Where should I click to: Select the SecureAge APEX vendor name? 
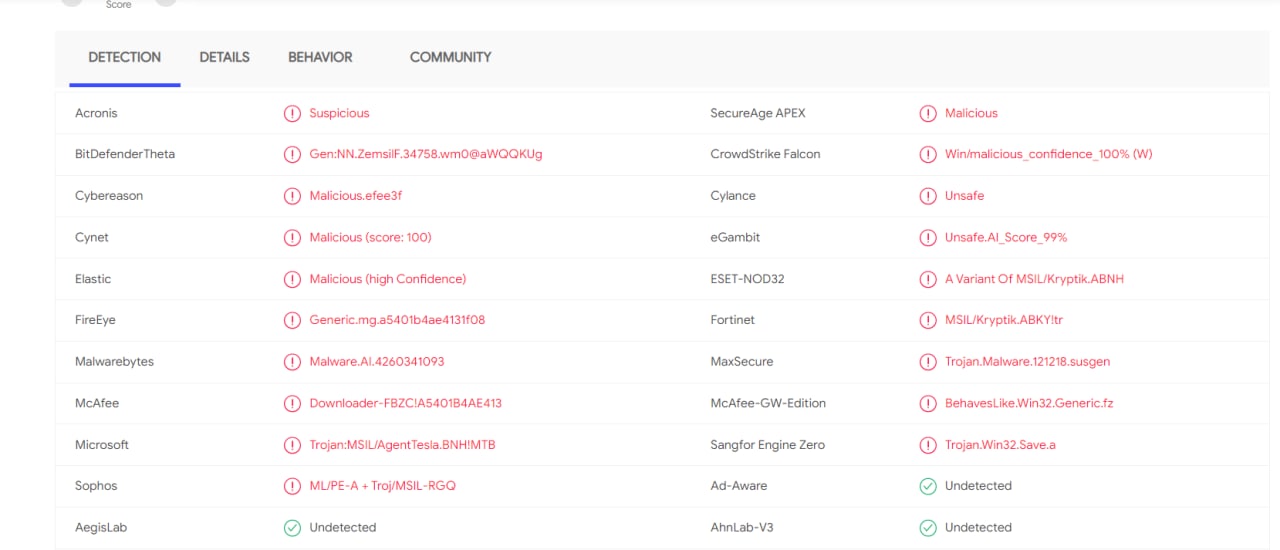click(758, 113)
